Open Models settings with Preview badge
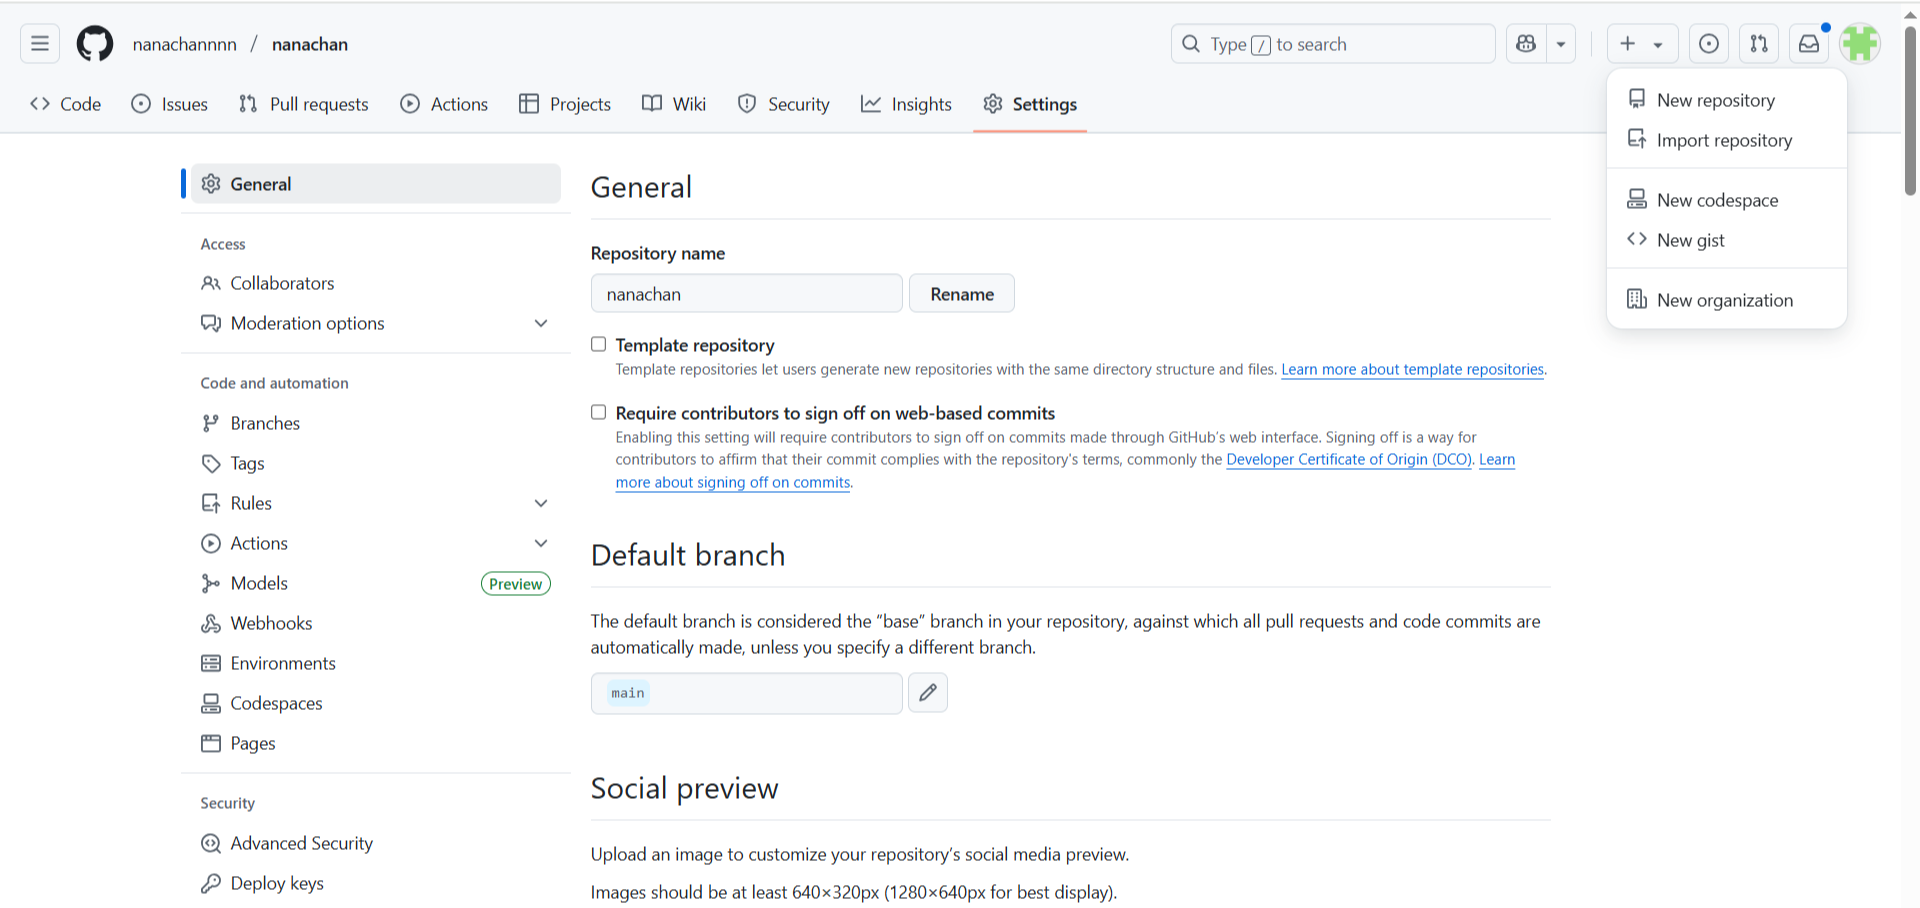Viewport: 1920px width, 908px height. click(375, 584)
